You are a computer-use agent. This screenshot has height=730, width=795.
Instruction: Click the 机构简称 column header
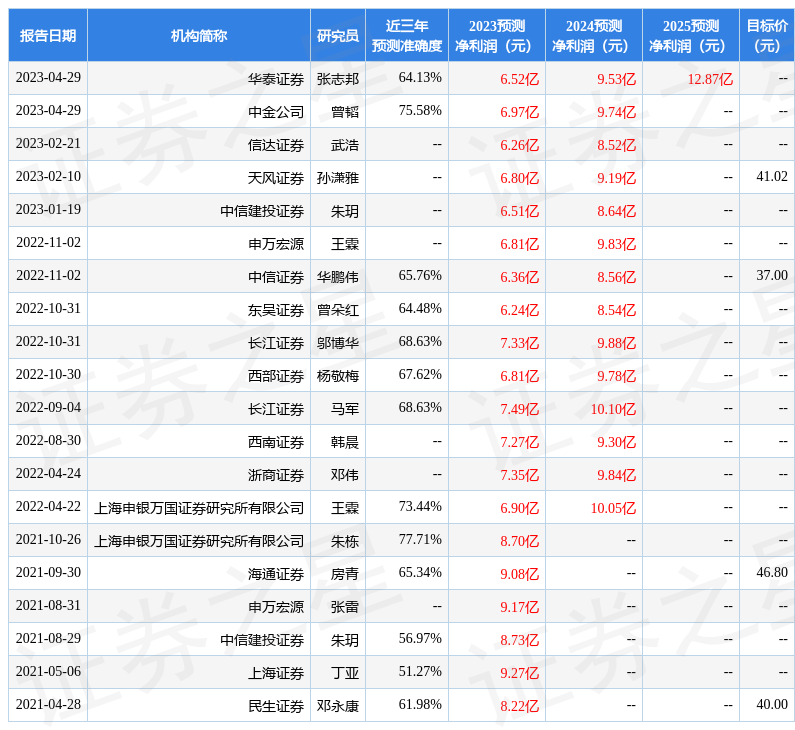(199, 35)
